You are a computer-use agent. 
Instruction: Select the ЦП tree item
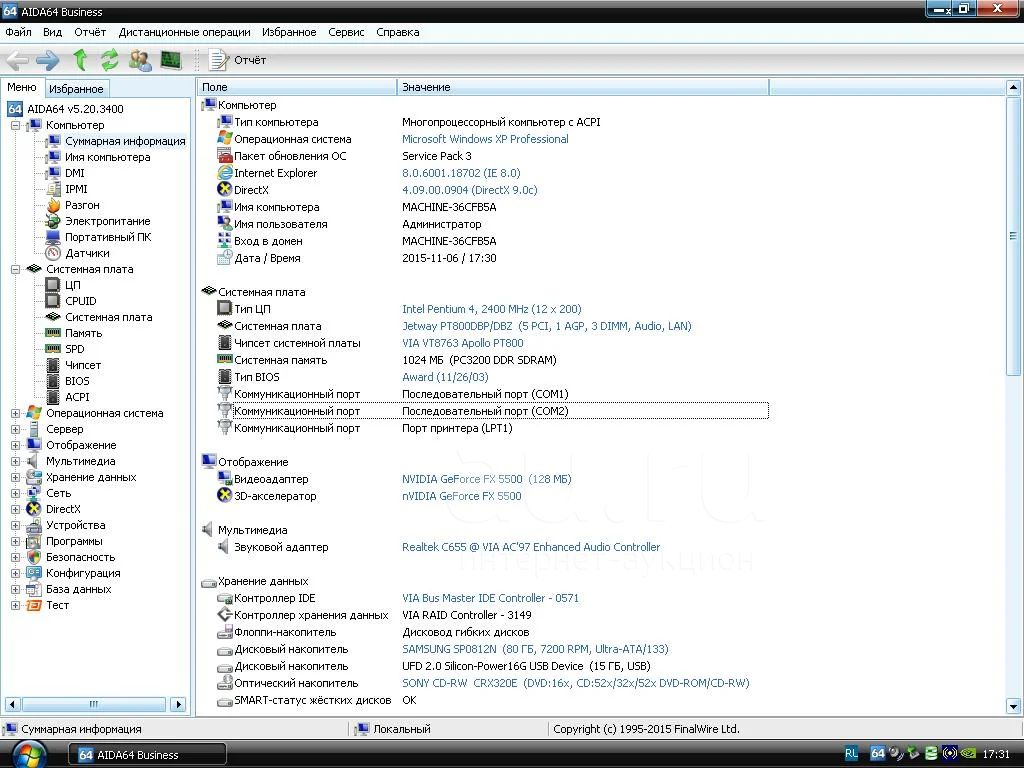[x=72, y=285]
